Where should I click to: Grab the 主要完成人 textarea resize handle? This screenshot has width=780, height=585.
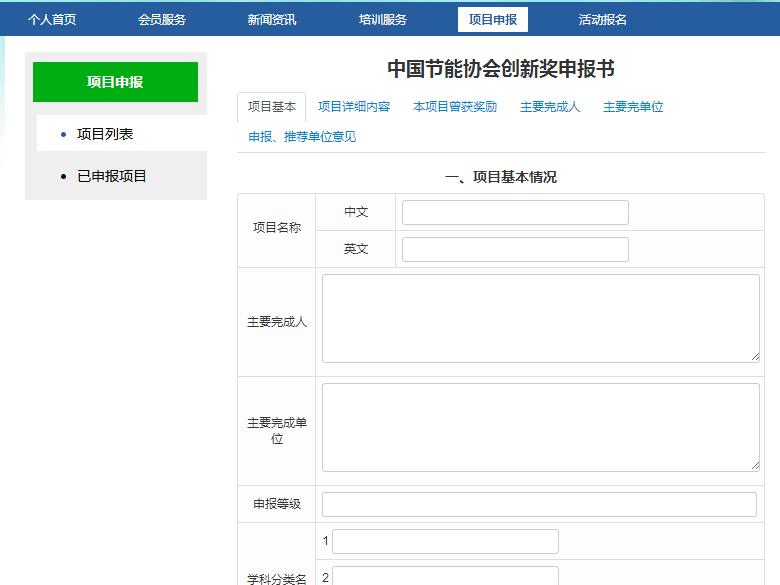click(x=755, y=357)
